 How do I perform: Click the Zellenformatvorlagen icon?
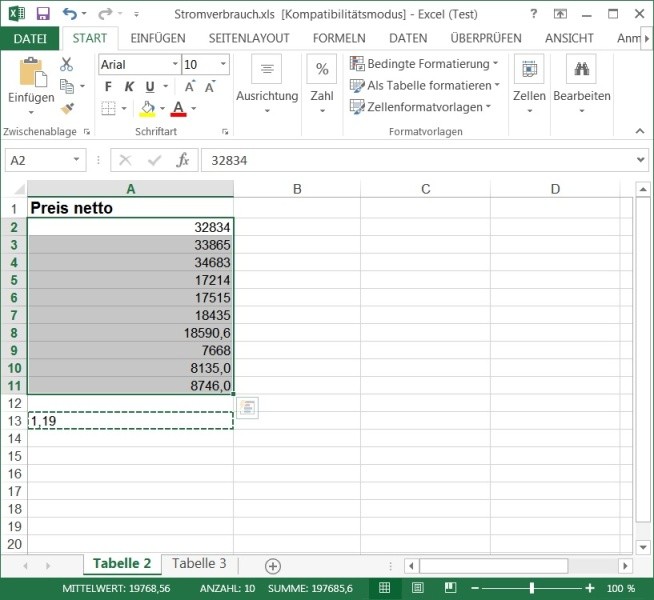pos(357,107)
